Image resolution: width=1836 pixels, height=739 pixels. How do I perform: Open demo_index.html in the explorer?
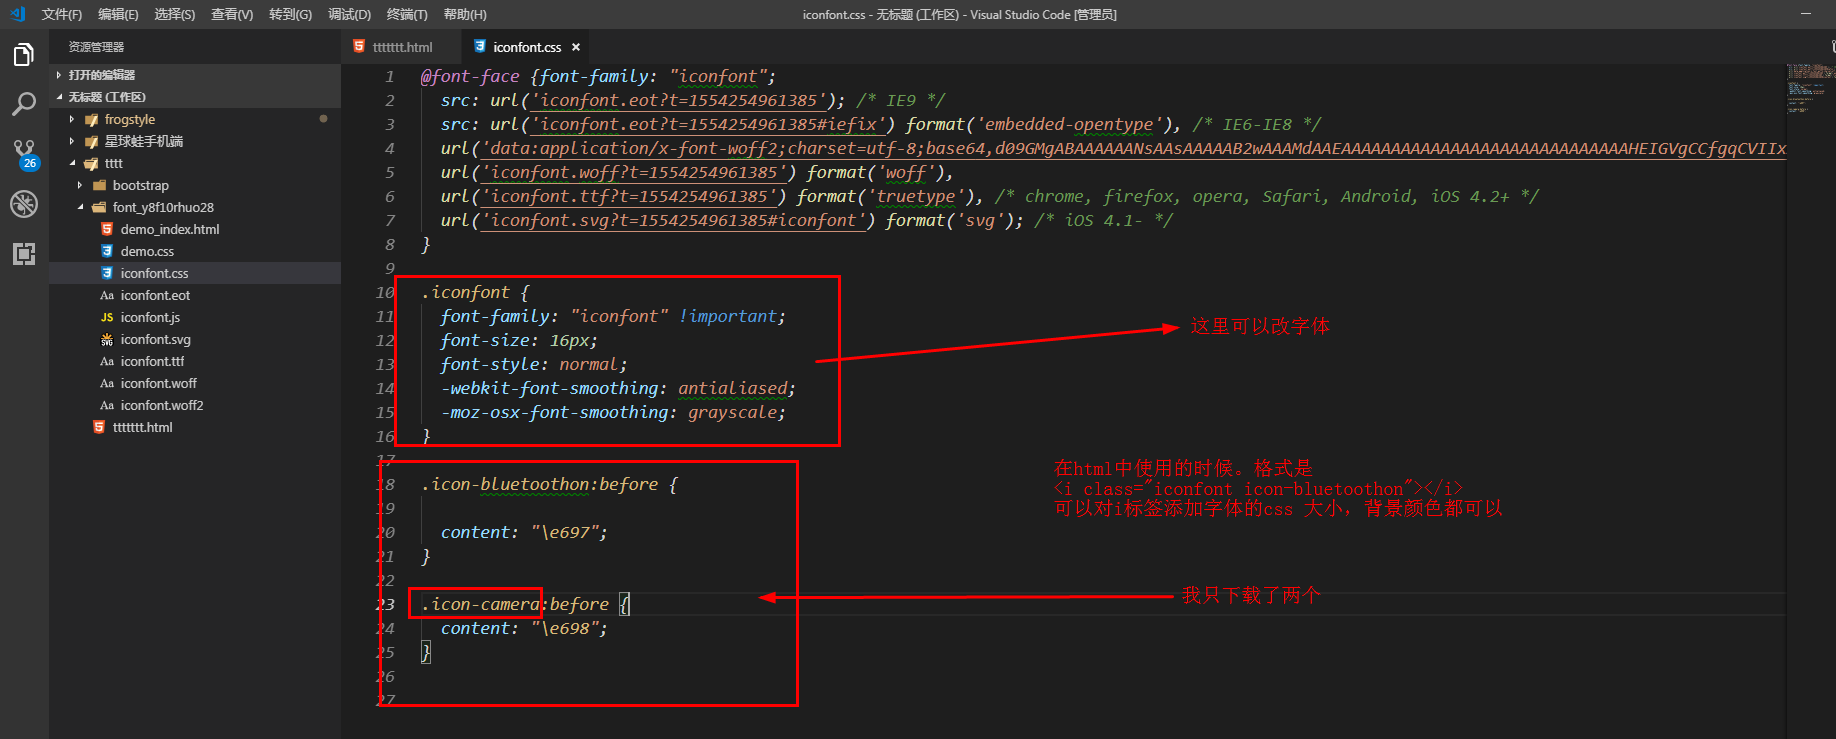pos(195,229)
